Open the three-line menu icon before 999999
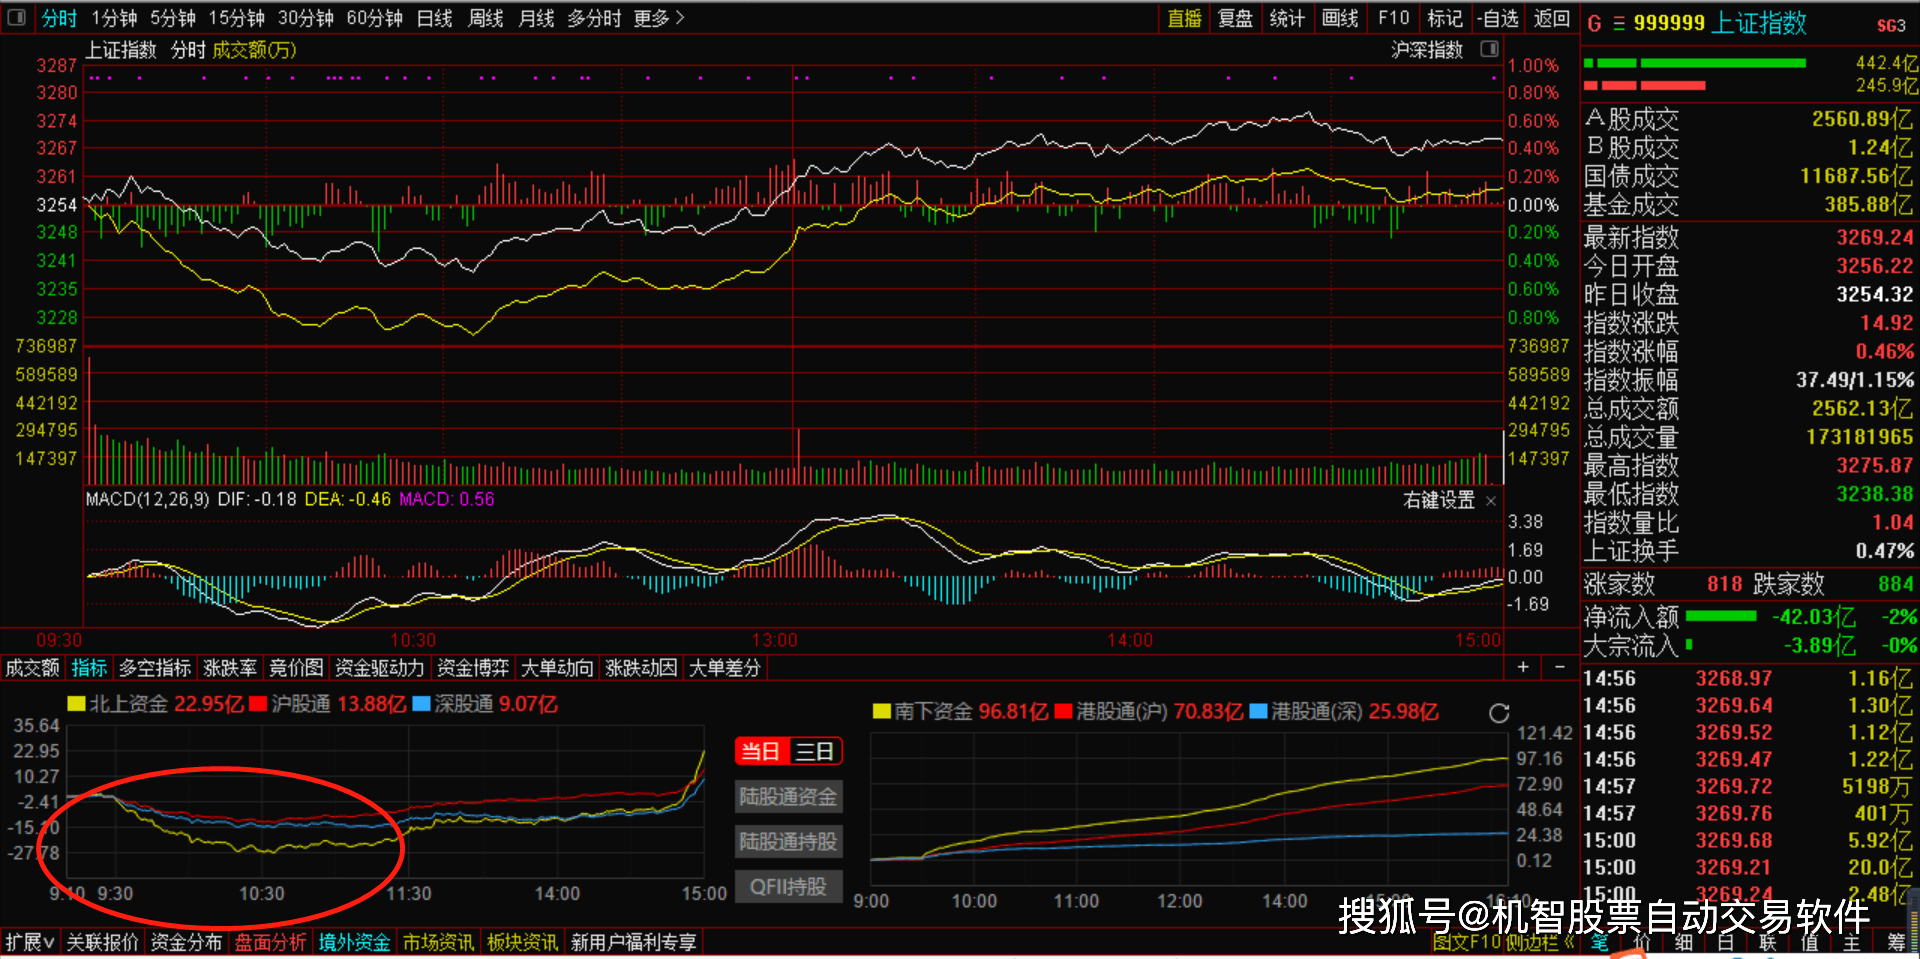1920x959 pixels. click(1618, 23)
